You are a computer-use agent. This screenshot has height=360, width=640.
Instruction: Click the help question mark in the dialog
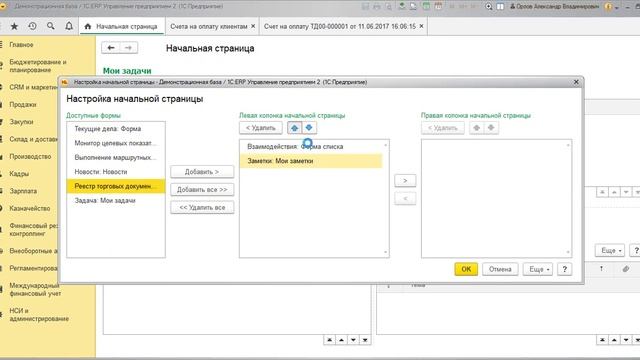coord(564,269)
